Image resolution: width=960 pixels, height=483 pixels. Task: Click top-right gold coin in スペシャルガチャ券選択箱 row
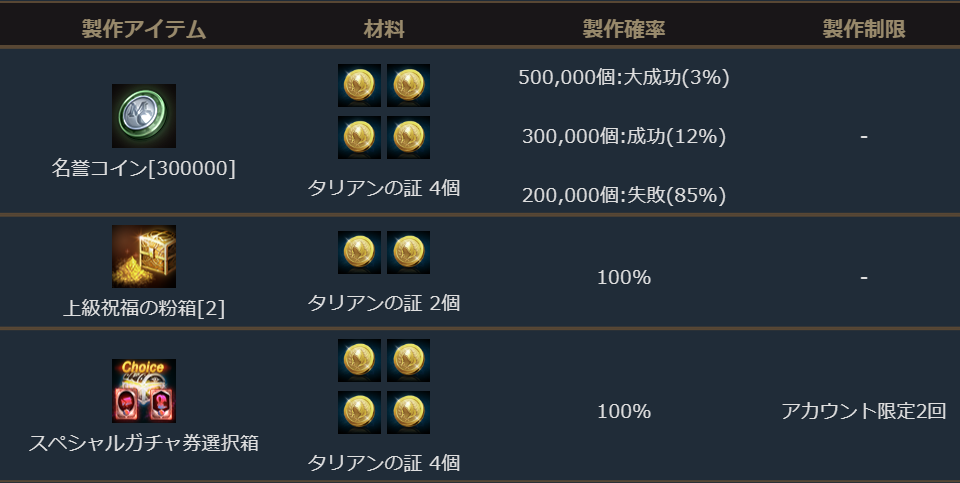pos(409,360)
